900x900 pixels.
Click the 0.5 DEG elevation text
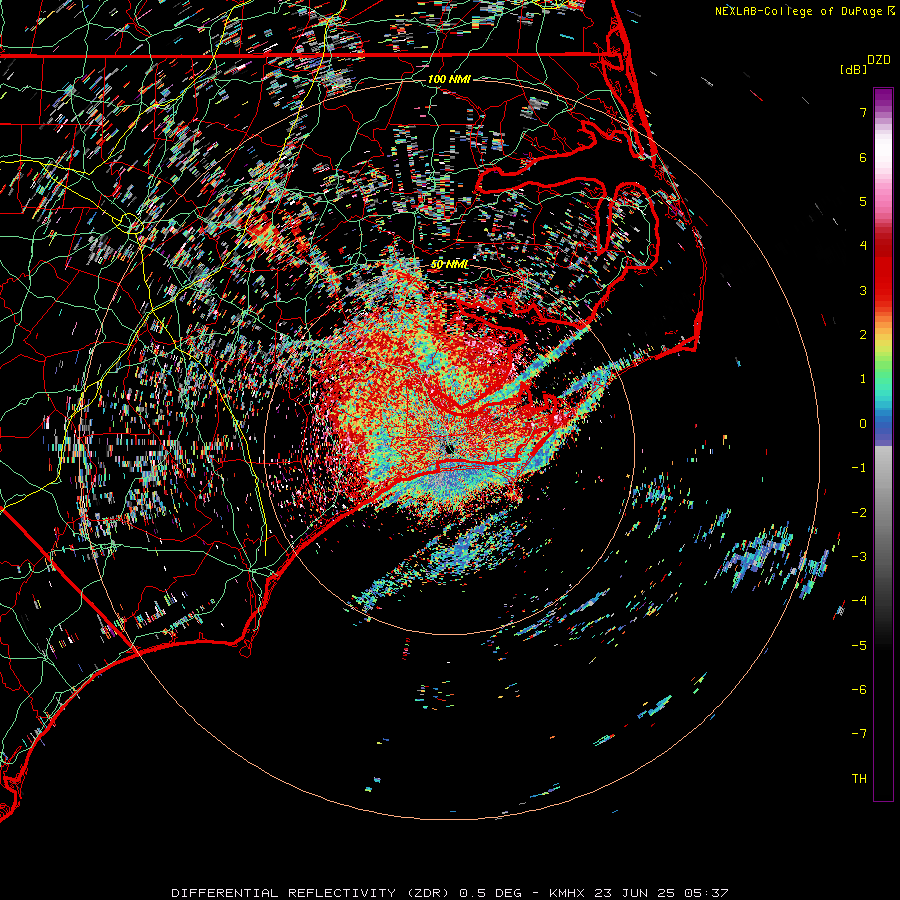point(490,893)
